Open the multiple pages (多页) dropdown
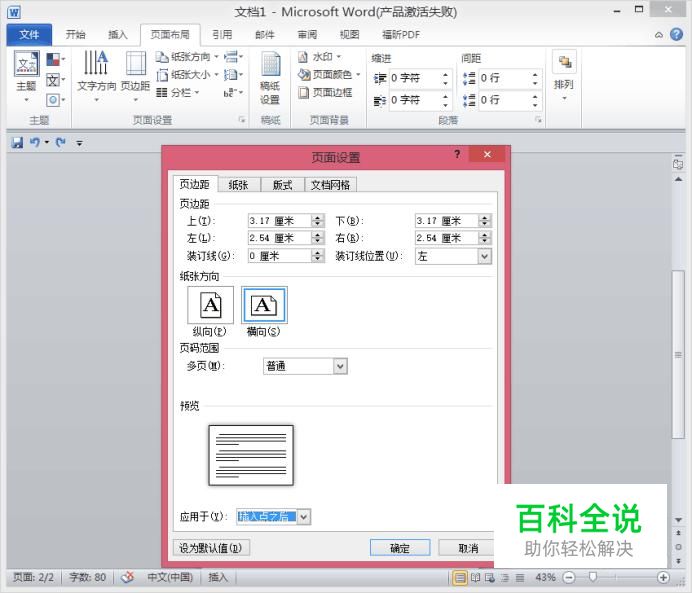 point(340,366)
